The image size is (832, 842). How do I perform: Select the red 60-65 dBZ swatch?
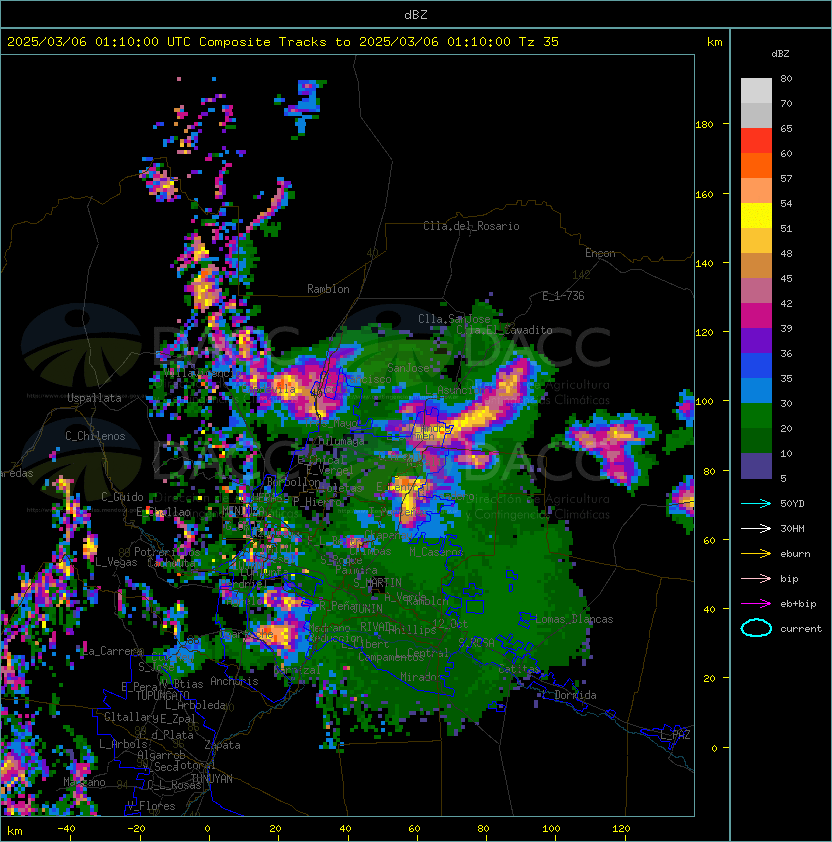point(756,141)
